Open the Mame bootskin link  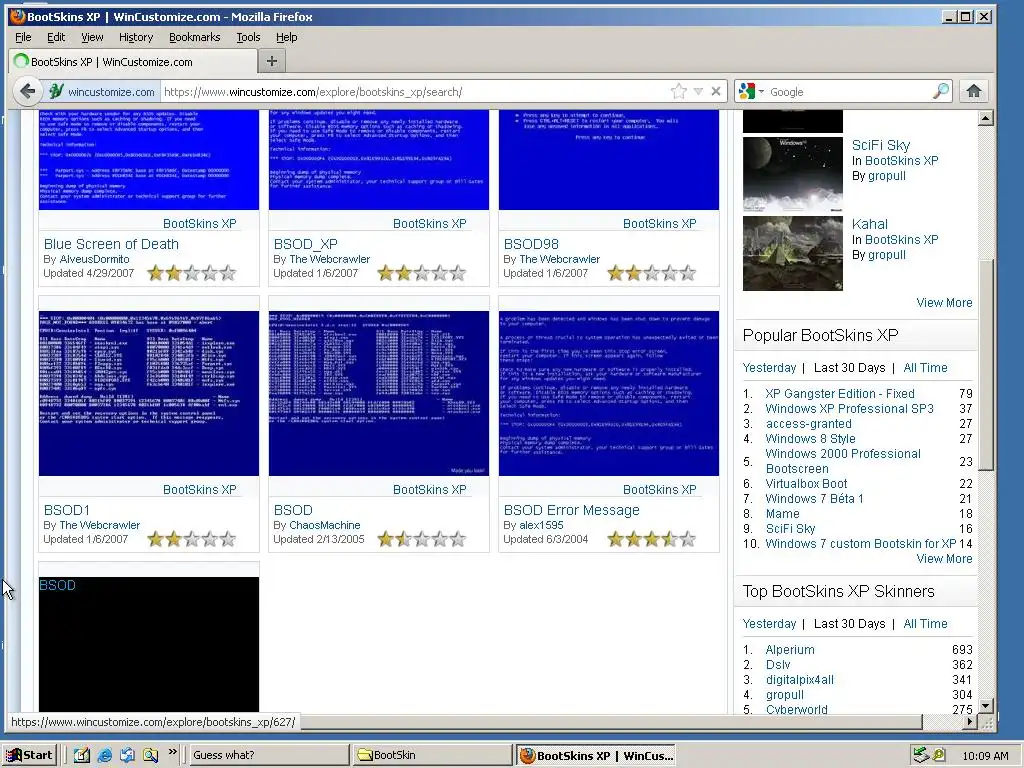tap(782, 514)
